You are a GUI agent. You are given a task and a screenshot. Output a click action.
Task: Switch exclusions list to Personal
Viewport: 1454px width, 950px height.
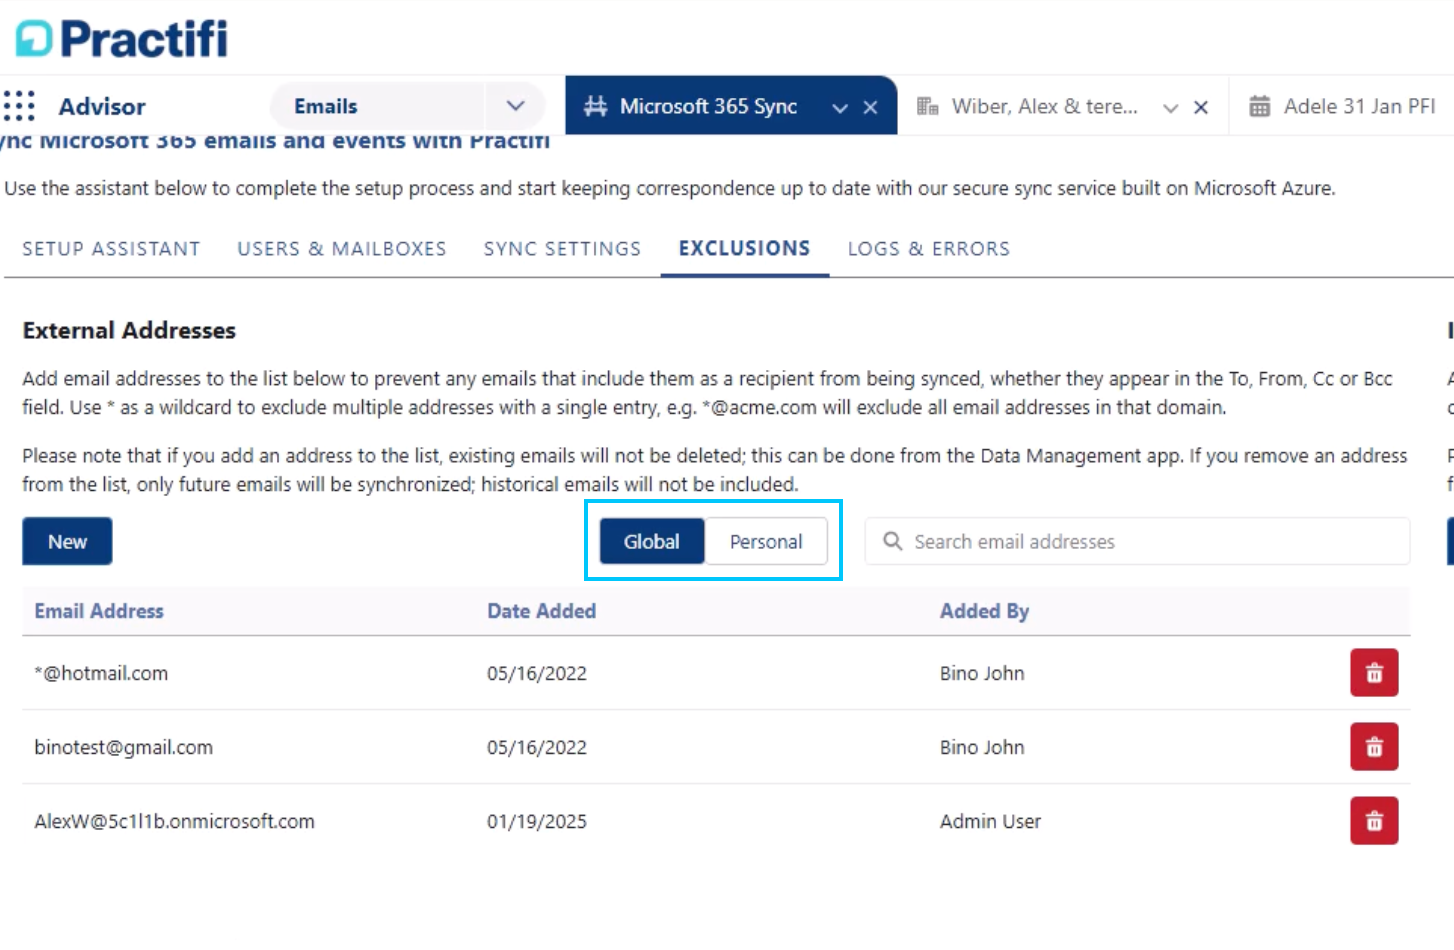(x=765, y=541)
